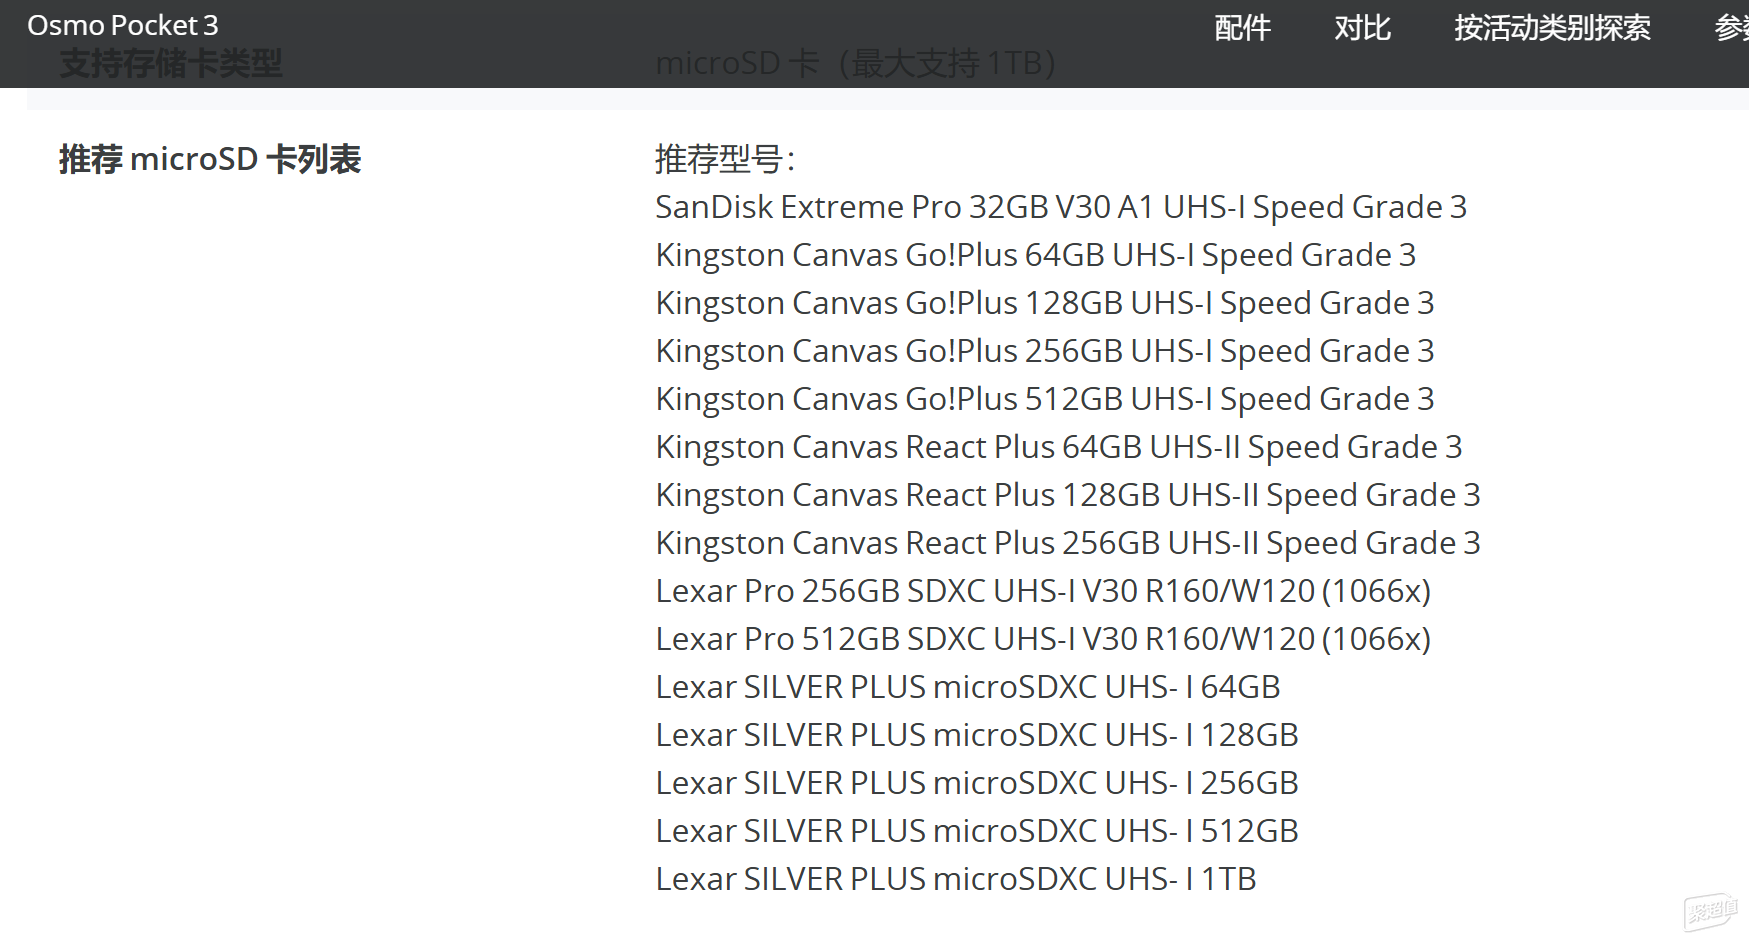
Task: Click microSD 卡 最大支持 1TB text
Action: coord(856,64)
